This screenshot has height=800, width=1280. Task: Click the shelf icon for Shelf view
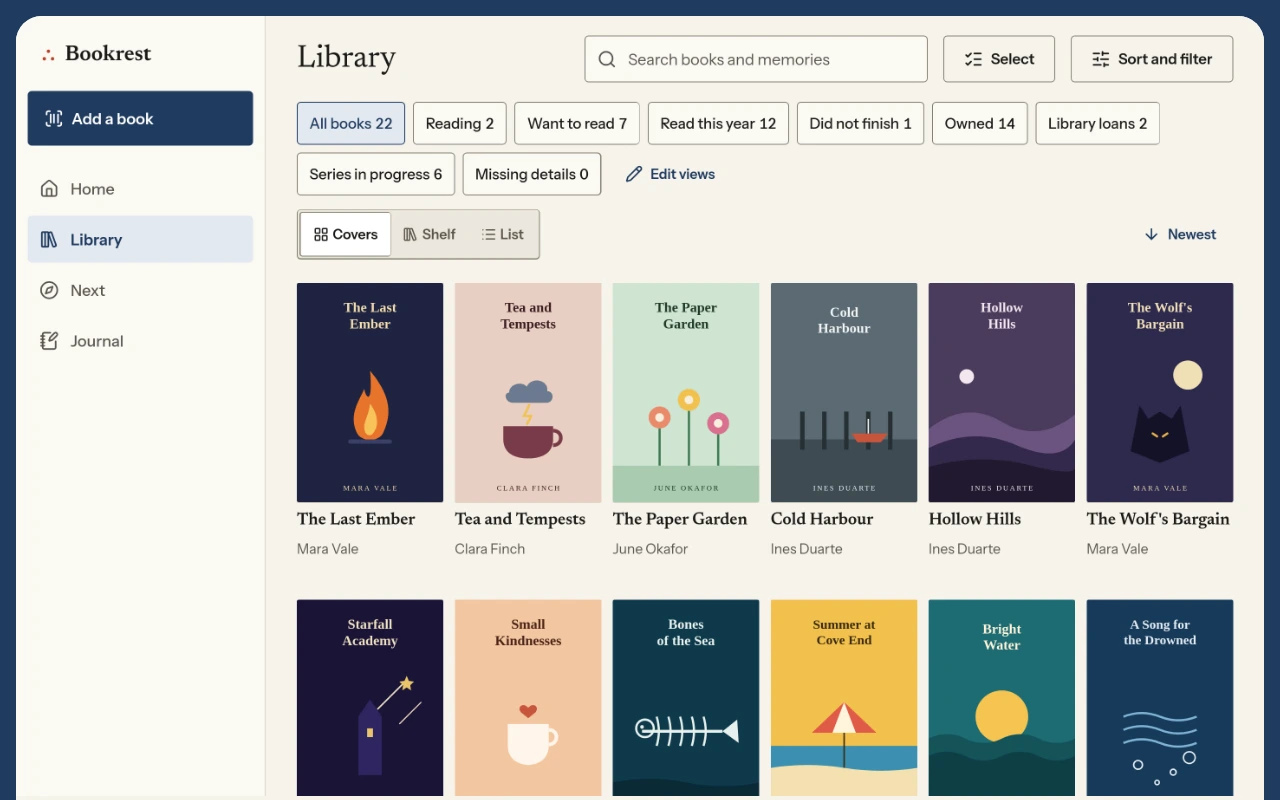(x=410, y=234)
